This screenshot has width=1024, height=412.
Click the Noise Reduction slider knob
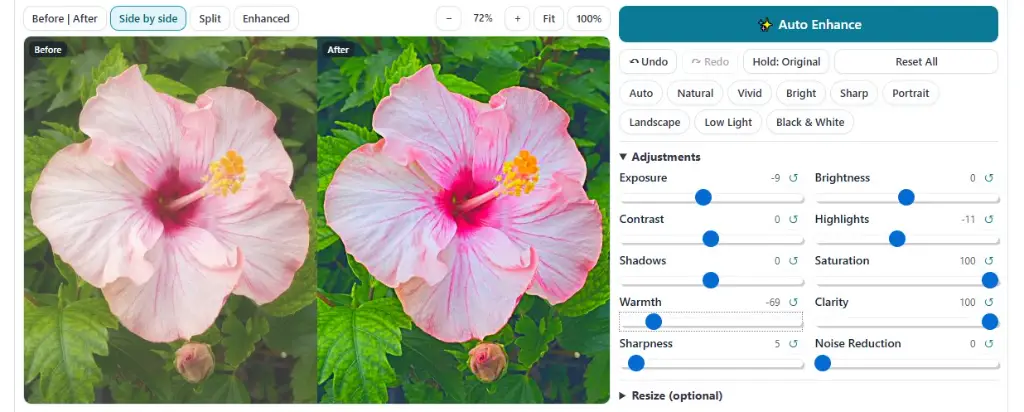pyautogui.click(x=823, y=363)
